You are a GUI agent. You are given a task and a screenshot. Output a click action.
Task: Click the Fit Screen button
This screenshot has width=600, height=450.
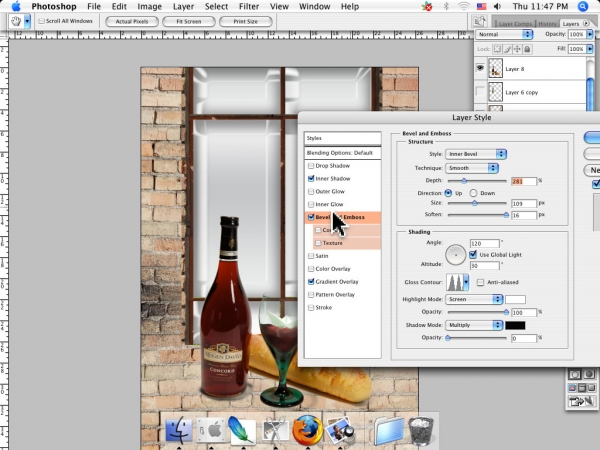(x=189, y=21)
